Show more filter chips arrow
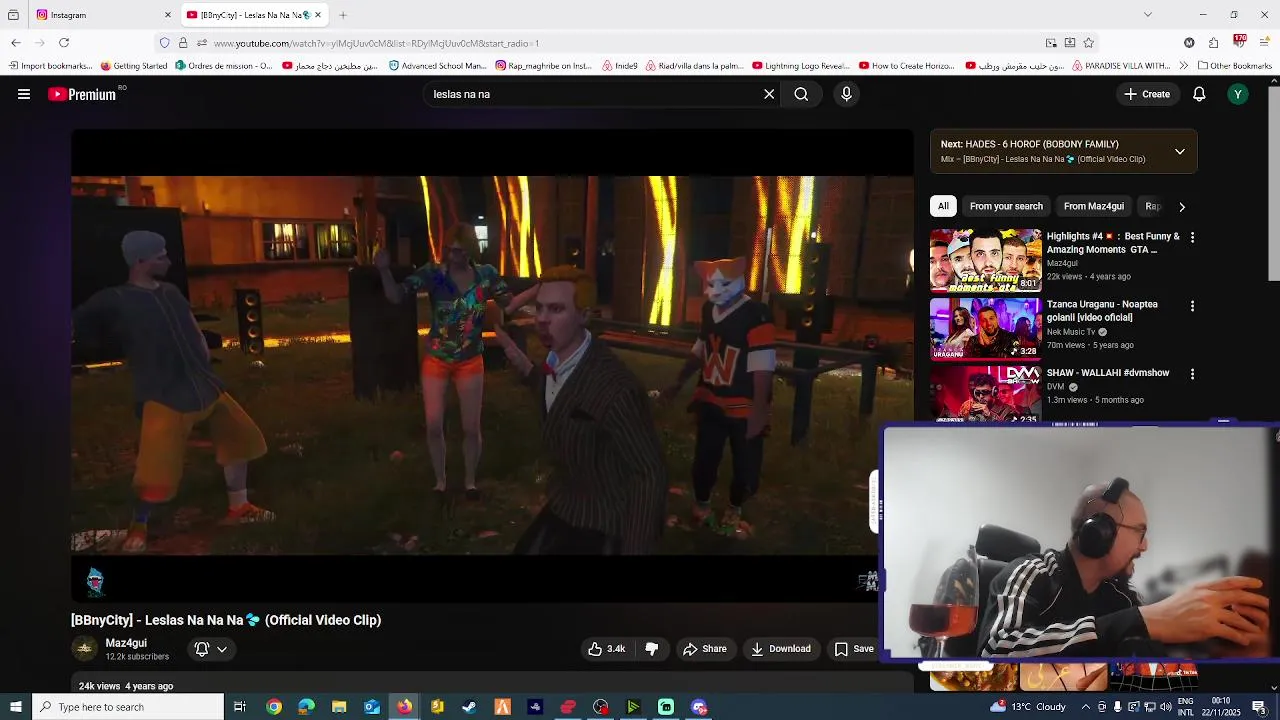The image size is (1280, 720). tap(1182, 207)
